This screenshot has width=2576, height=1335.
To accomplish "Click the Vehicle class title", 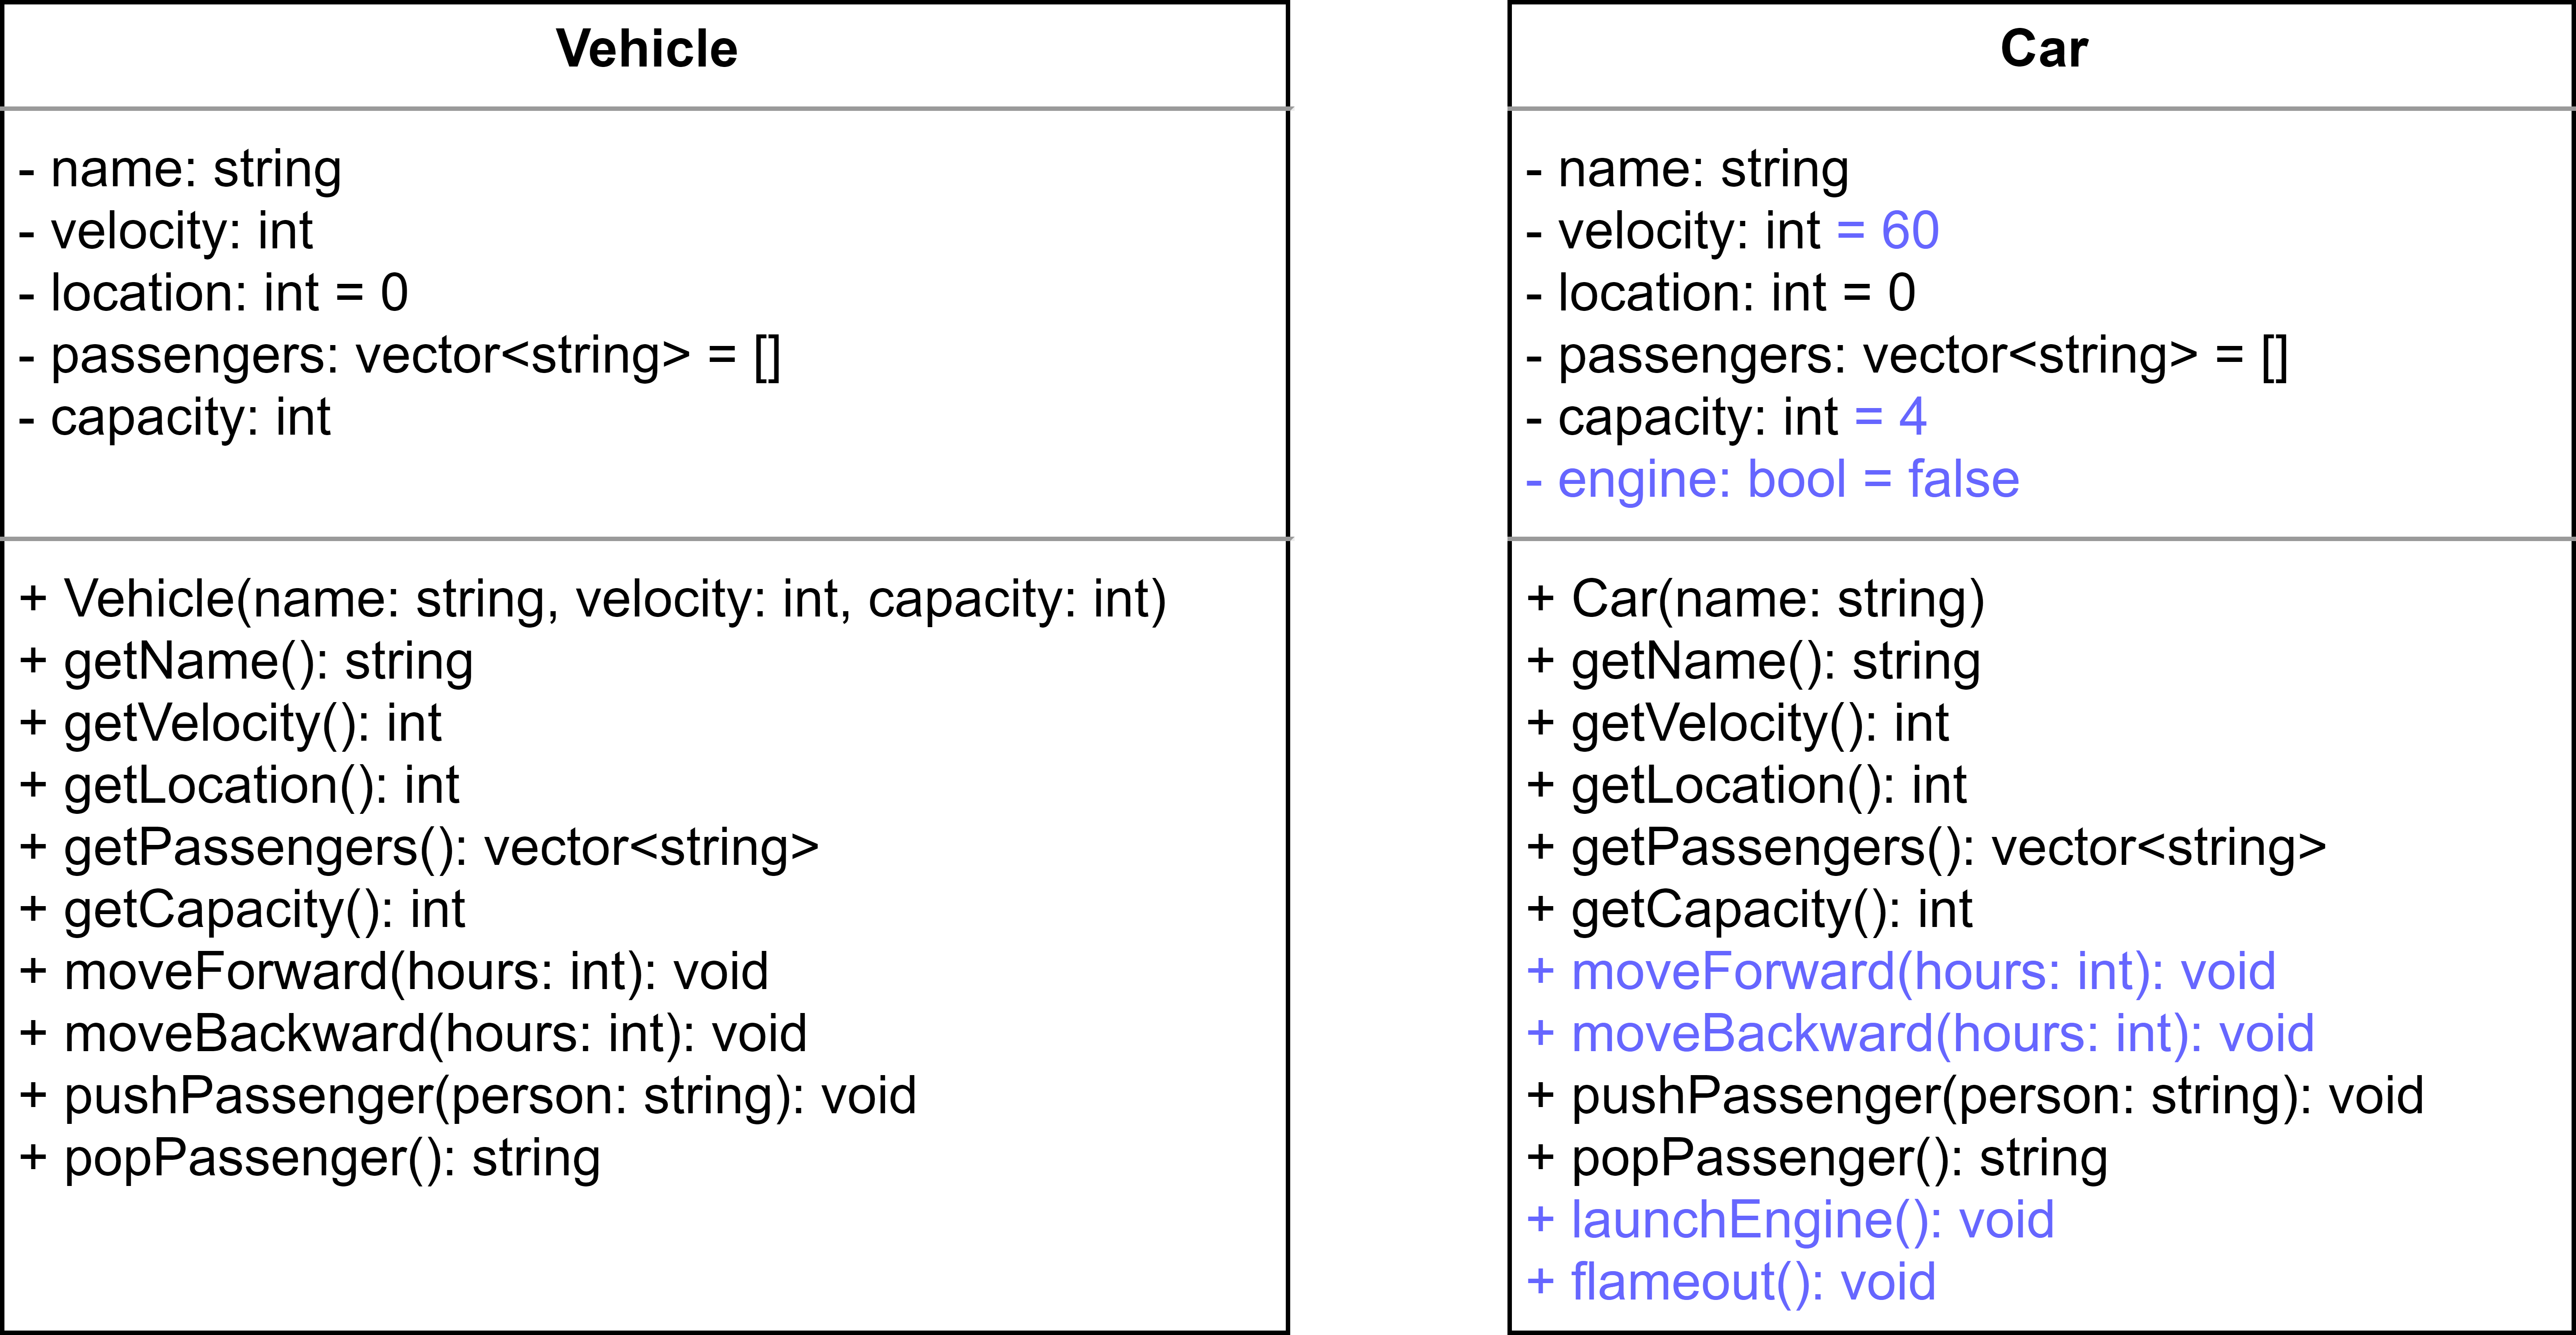I will tap(646, 49).
